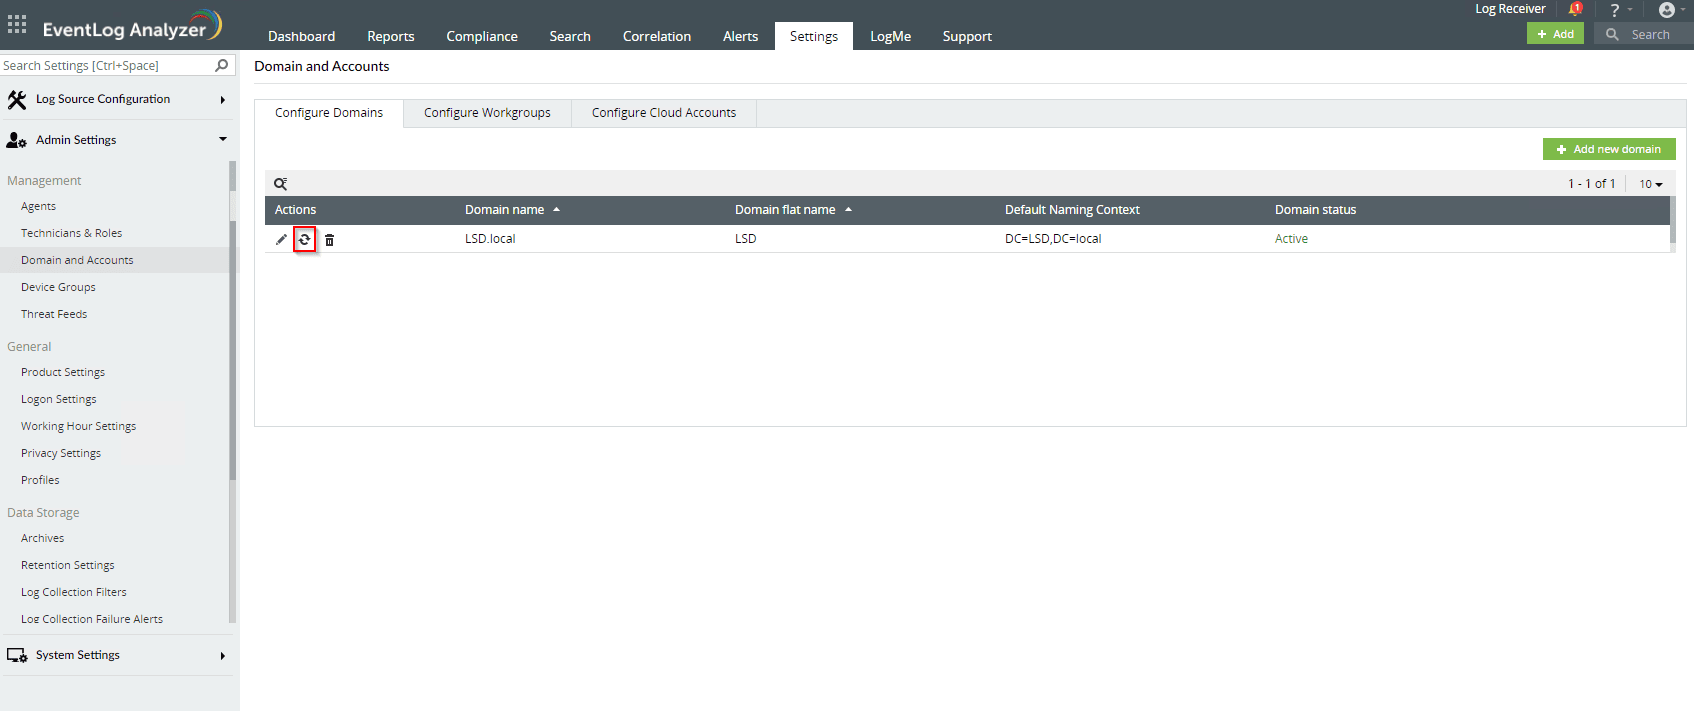The width and height of the screenshot is (1694, 711).
Task: Click the Add new domain button
Action: [x=1608, y=149]
